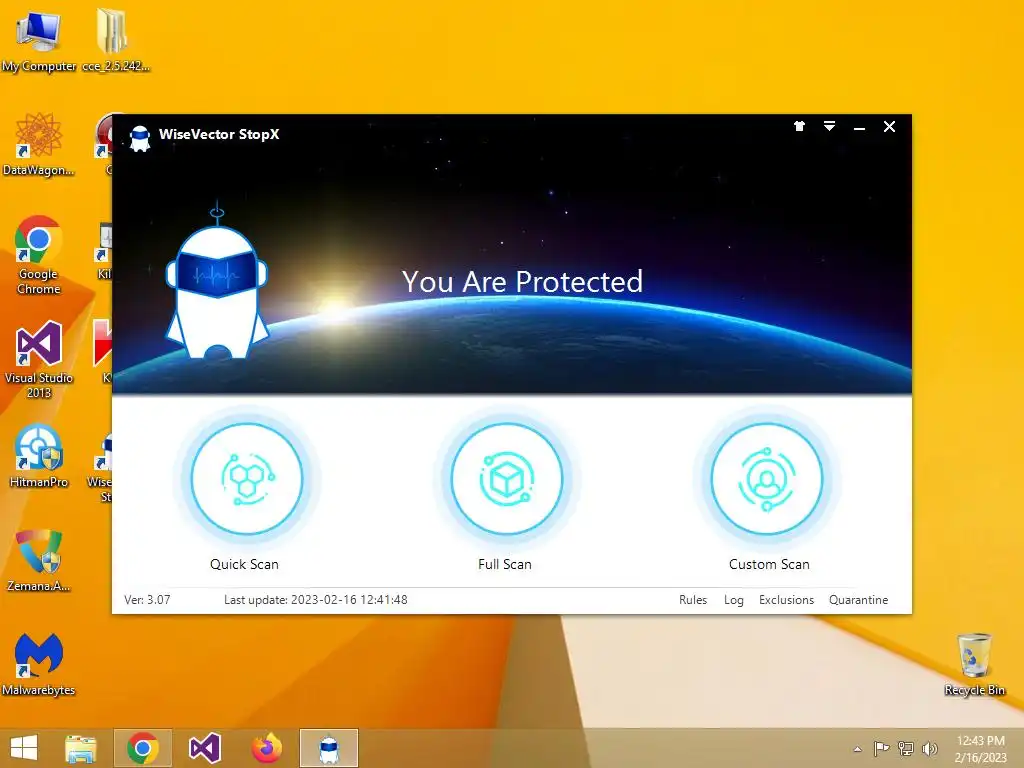The image size is (1024, 768).
Task: Open the Windows Start button
Action: tap(24, 748)
